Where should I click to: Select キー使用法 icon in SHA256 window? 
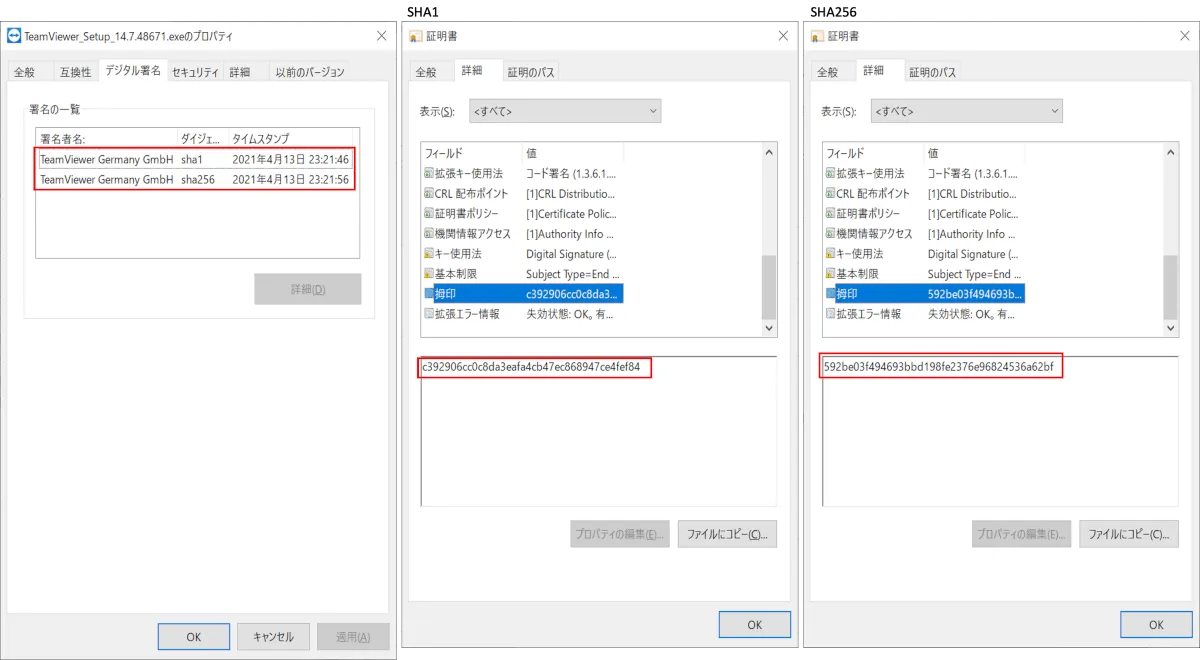[831, 254]
